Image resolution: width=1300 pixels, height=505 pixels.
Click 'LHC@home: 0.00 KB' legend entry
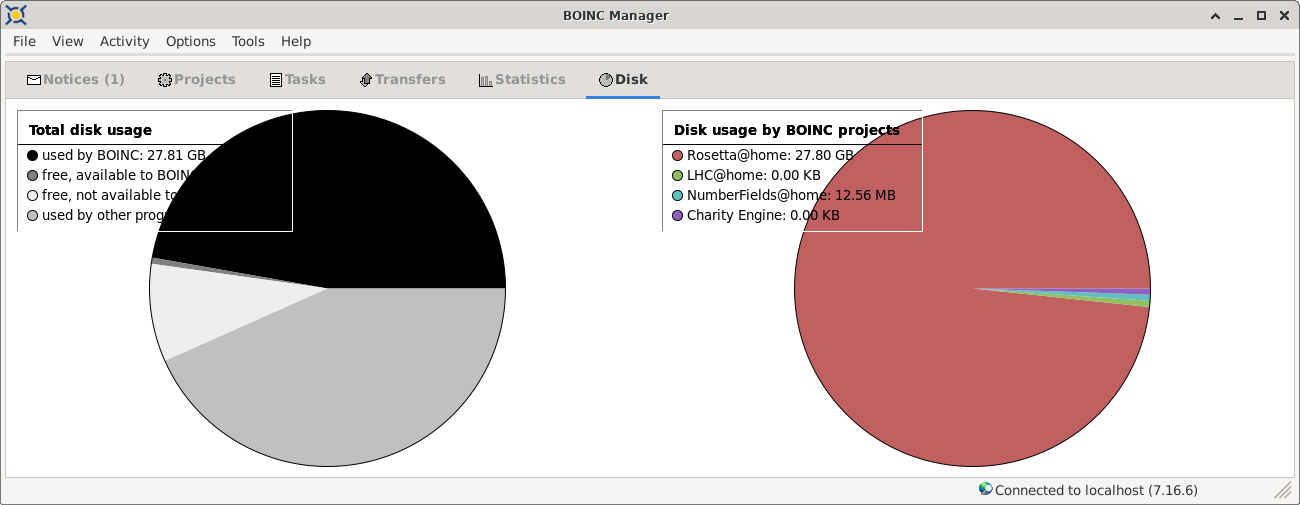tap(754, 175)
